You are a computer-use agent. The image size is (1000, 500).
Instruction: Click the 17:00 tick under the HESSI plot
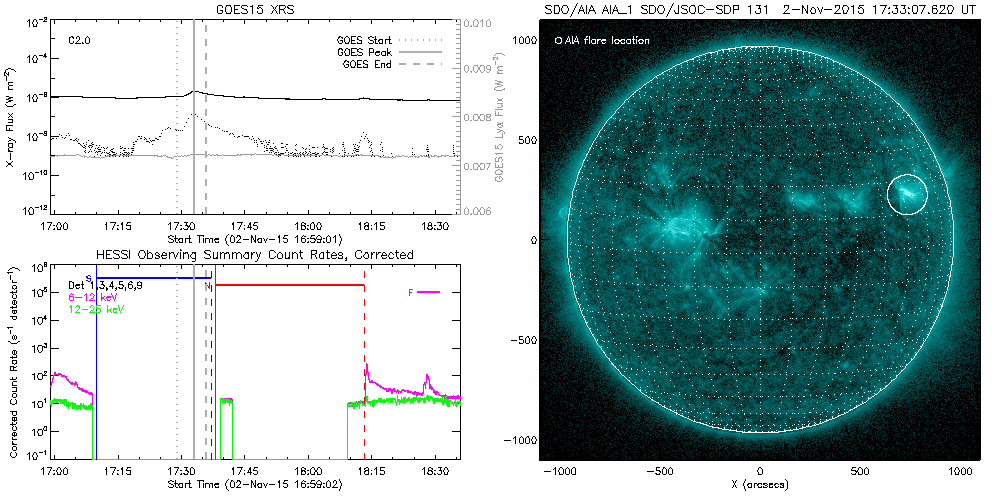55,472
